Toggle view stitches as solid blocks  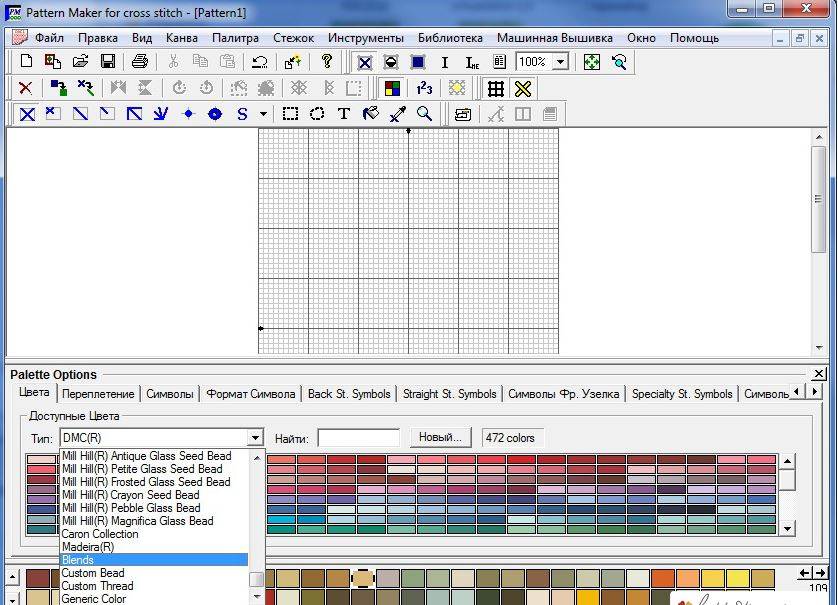pyautogui.click(x=418, y=62)
